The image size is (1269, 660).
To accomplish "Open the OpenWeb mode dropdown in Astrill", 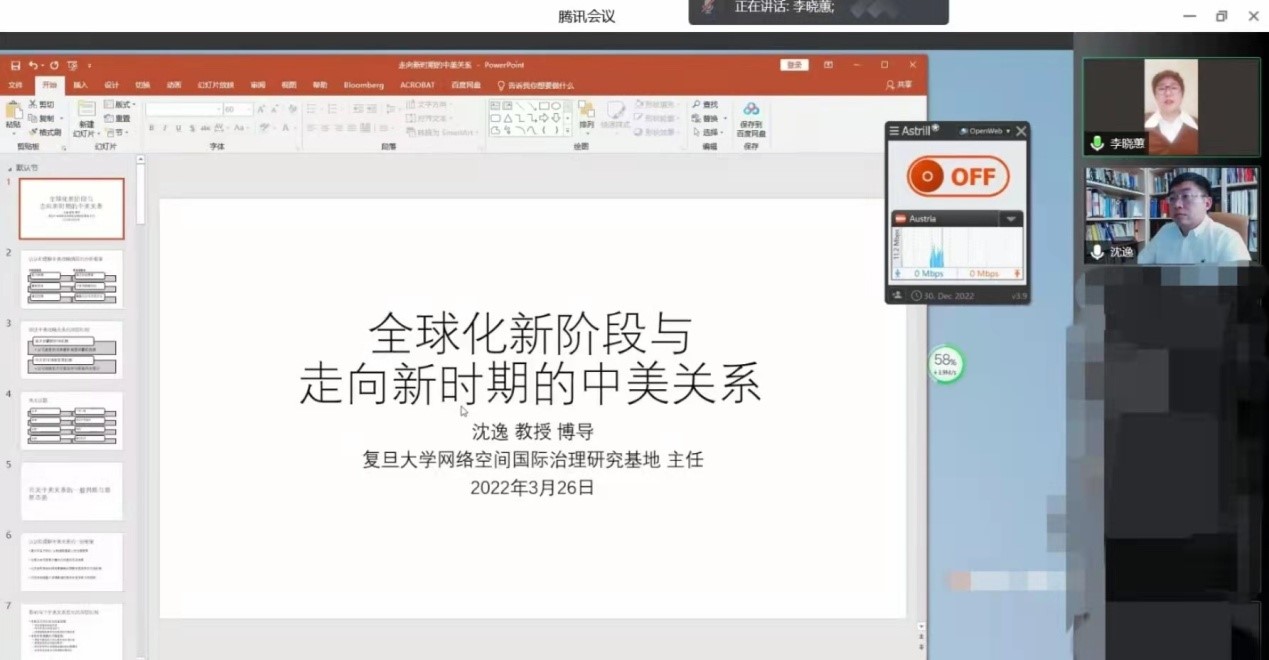I will click(x=986, y=131).
